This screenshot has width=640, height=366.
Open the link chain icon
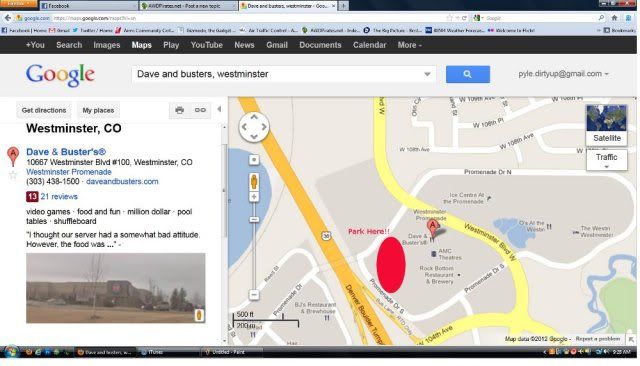[x=200, y=110]
